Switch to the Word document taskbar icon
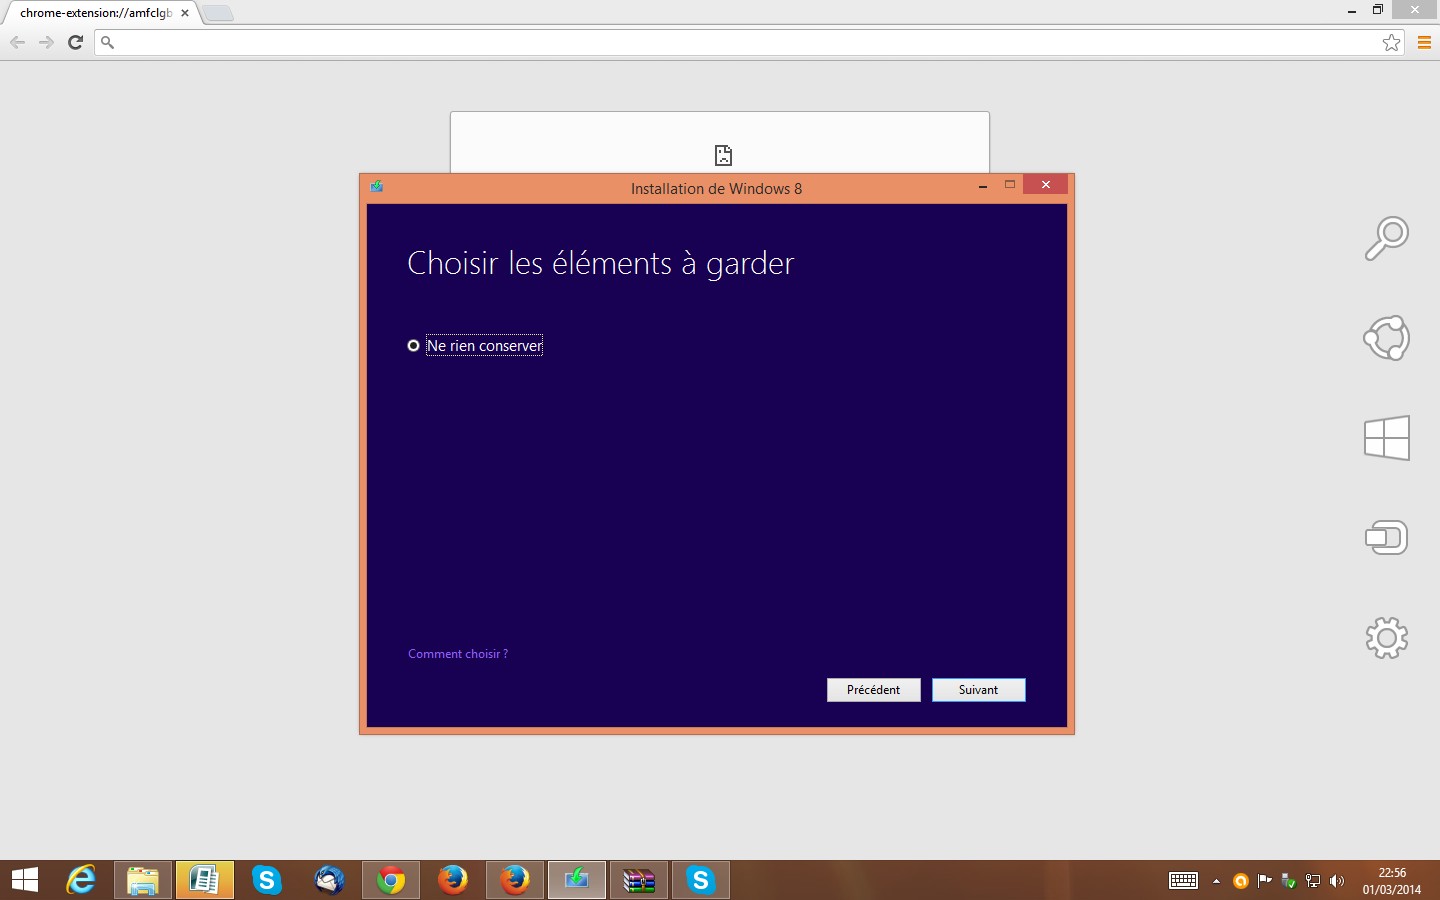The image size is (1440, 900). pos(205,880)
